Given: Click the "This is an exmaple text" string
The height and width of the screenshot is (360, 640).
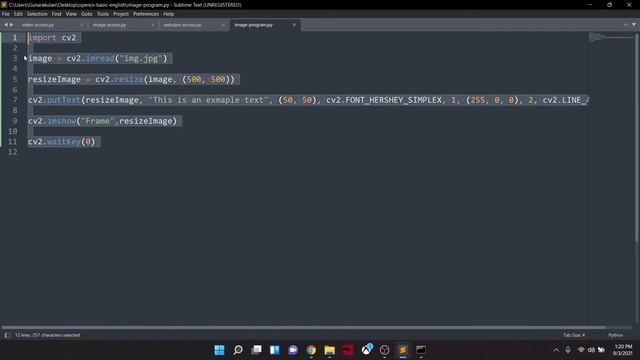Looking at the screenshot, I should pyautogui.click(x=208, y=100).
